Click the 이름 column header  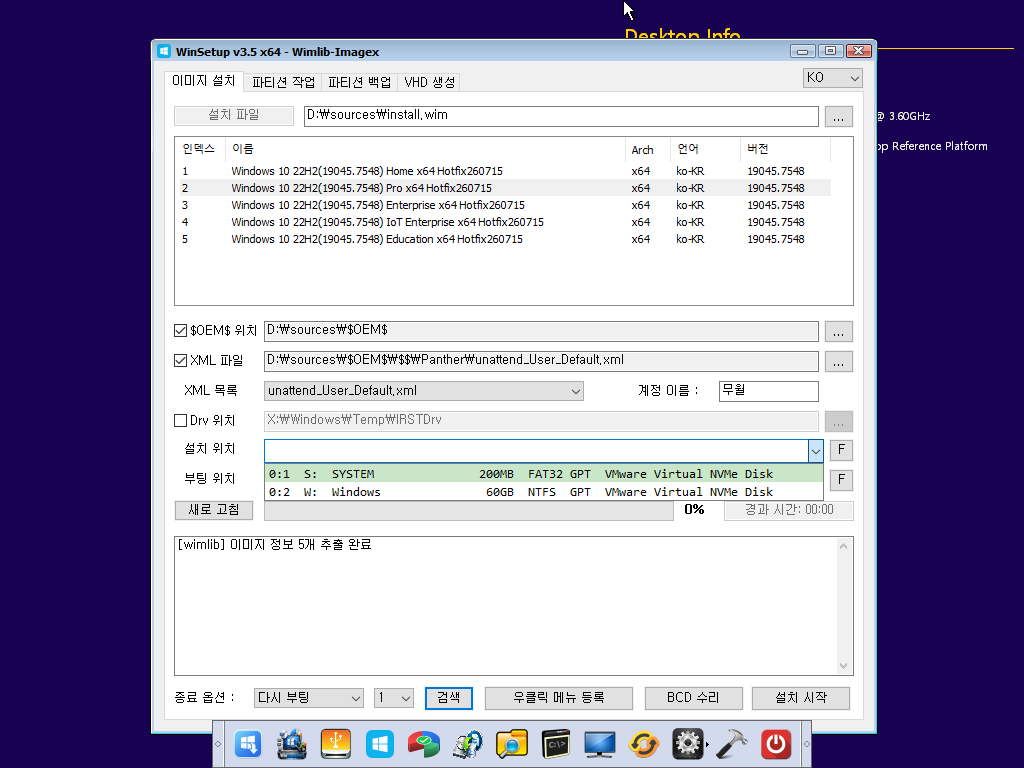pyautogui.click(x=425, y=150)
